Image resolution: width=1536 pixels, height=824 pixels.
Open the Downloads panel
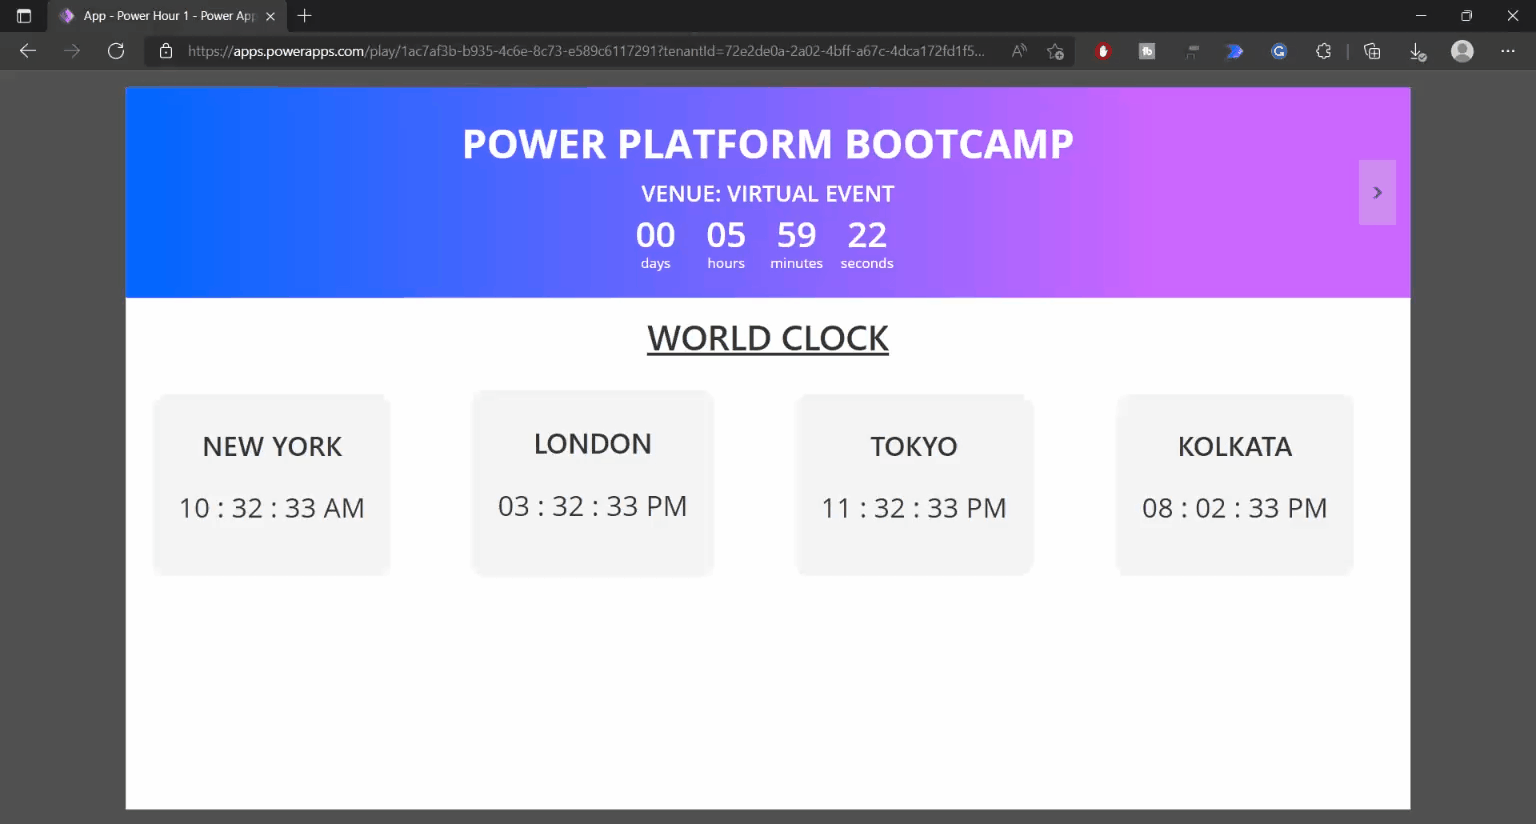(x=1417, y=51)
